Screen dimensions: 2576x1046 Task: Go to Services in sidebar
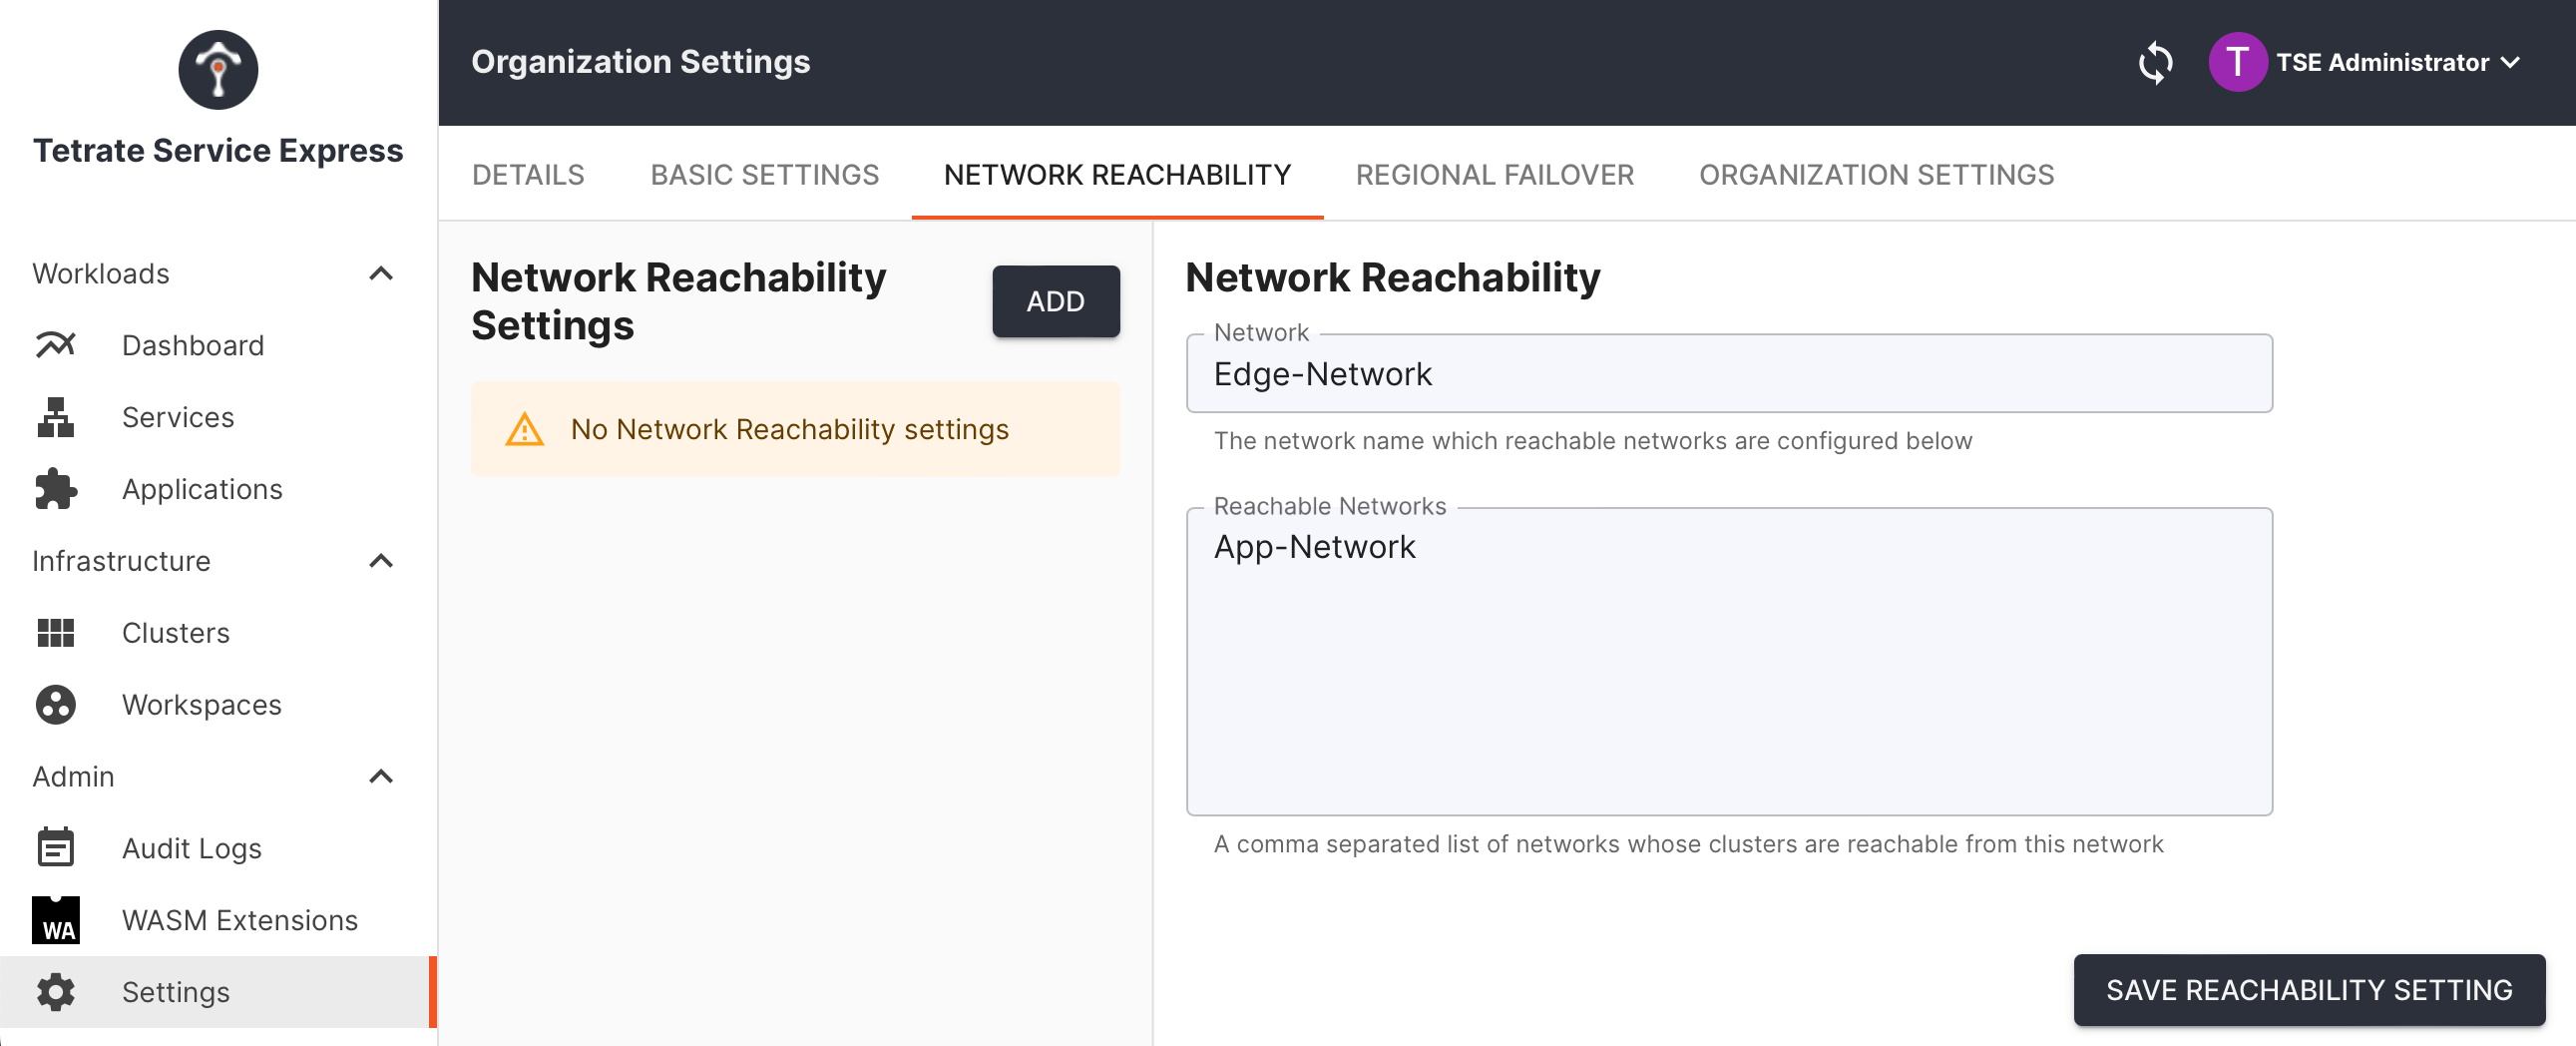point(218,417)
